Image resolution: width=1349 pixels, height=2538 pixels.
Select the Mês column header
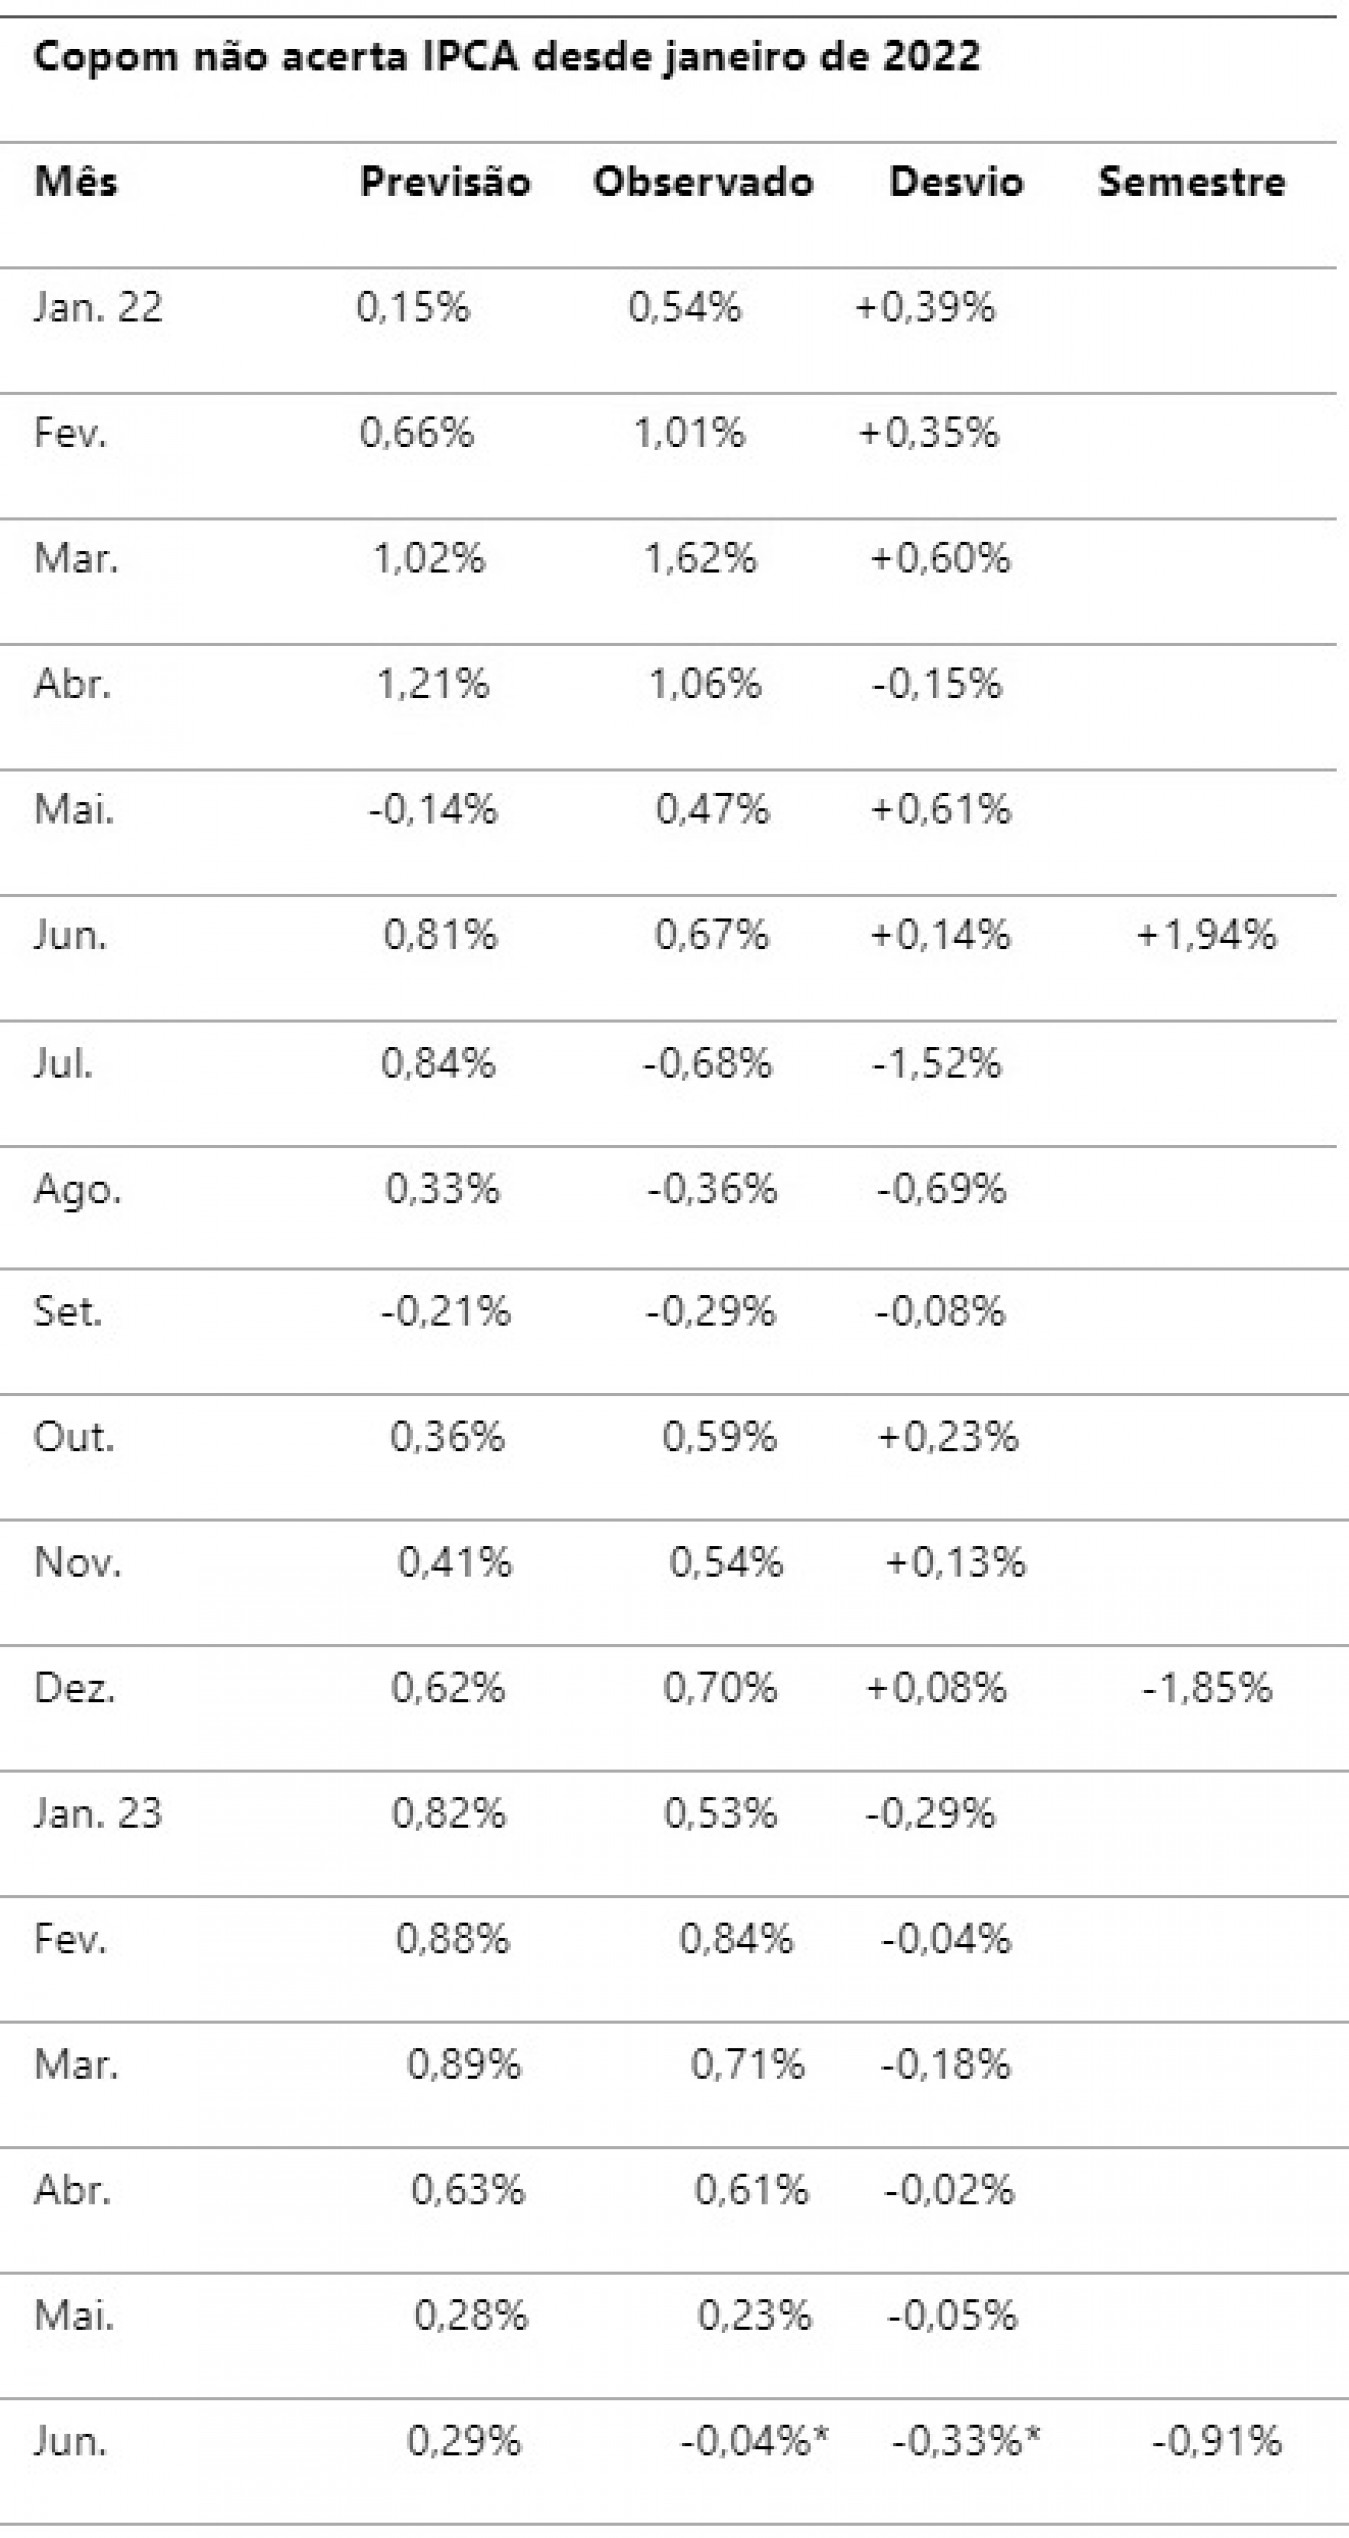(76, 182)
